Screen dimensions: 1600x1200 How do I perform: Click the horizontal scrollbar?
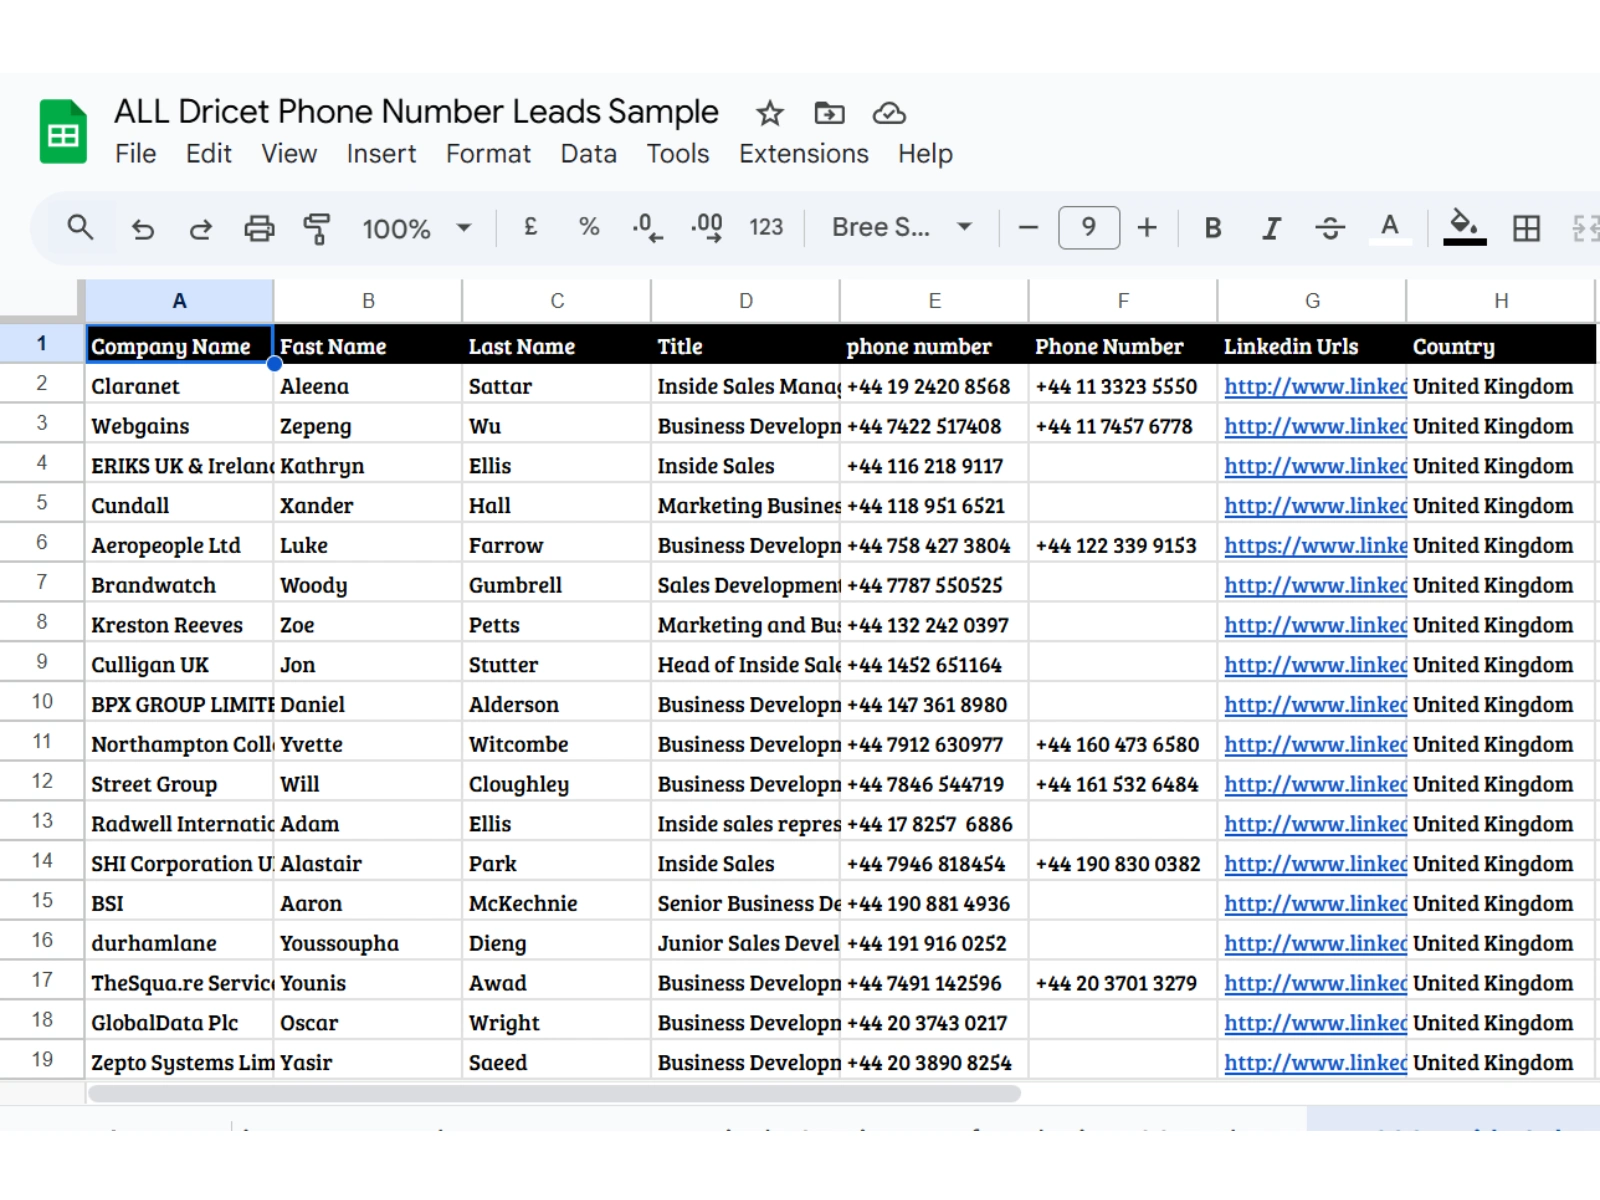[555, 1093]
